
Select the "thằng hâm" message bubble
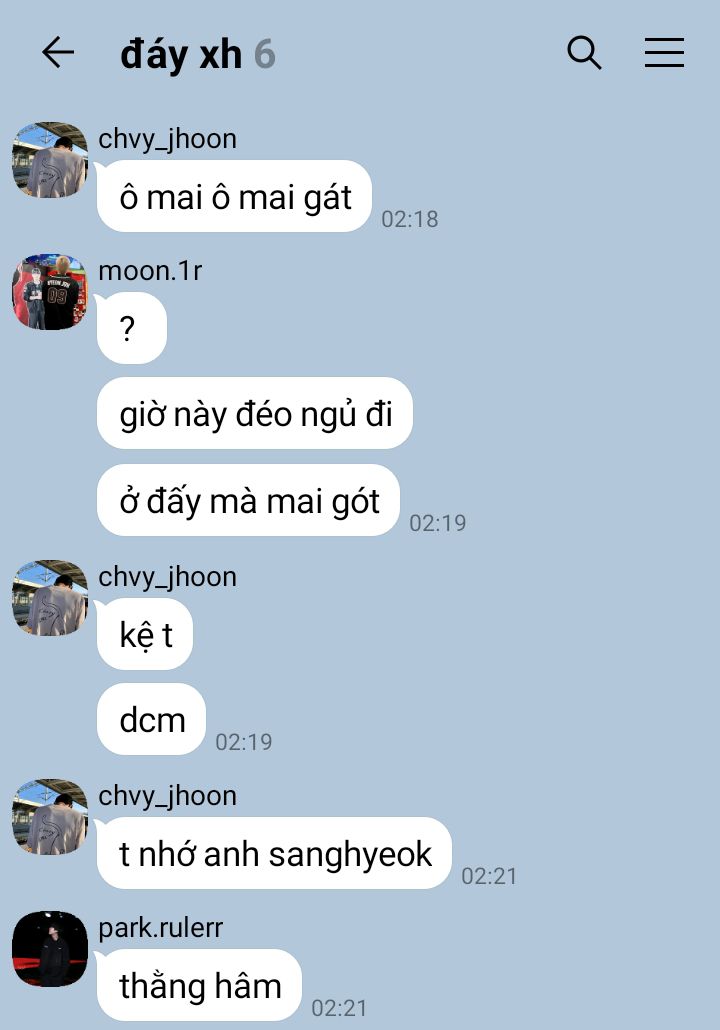point(200,985)
